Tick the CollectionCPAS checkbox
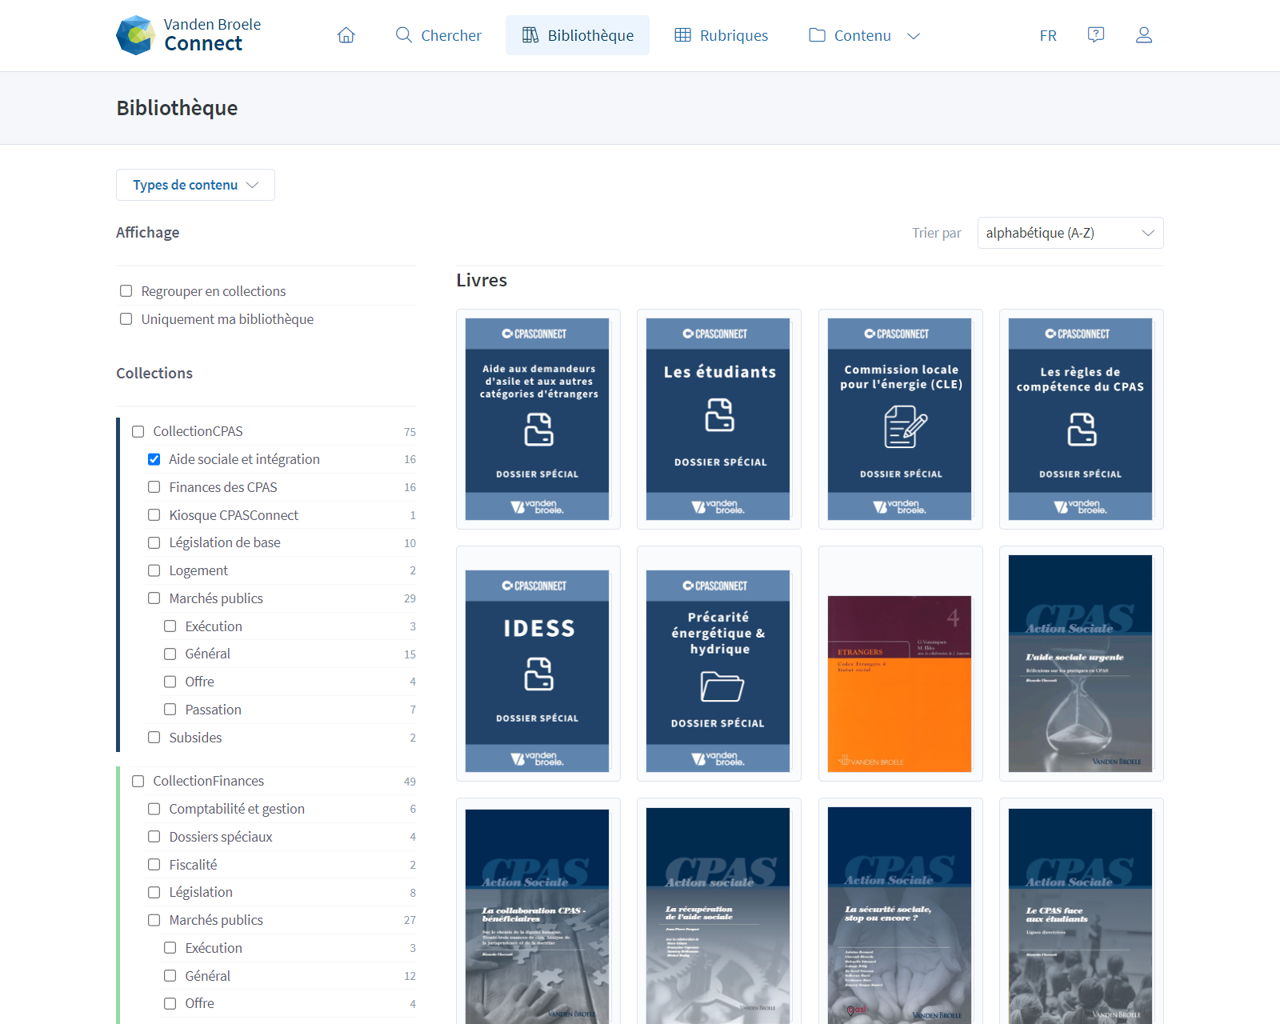1280x1024 pixels. click(x=138, y=431)
